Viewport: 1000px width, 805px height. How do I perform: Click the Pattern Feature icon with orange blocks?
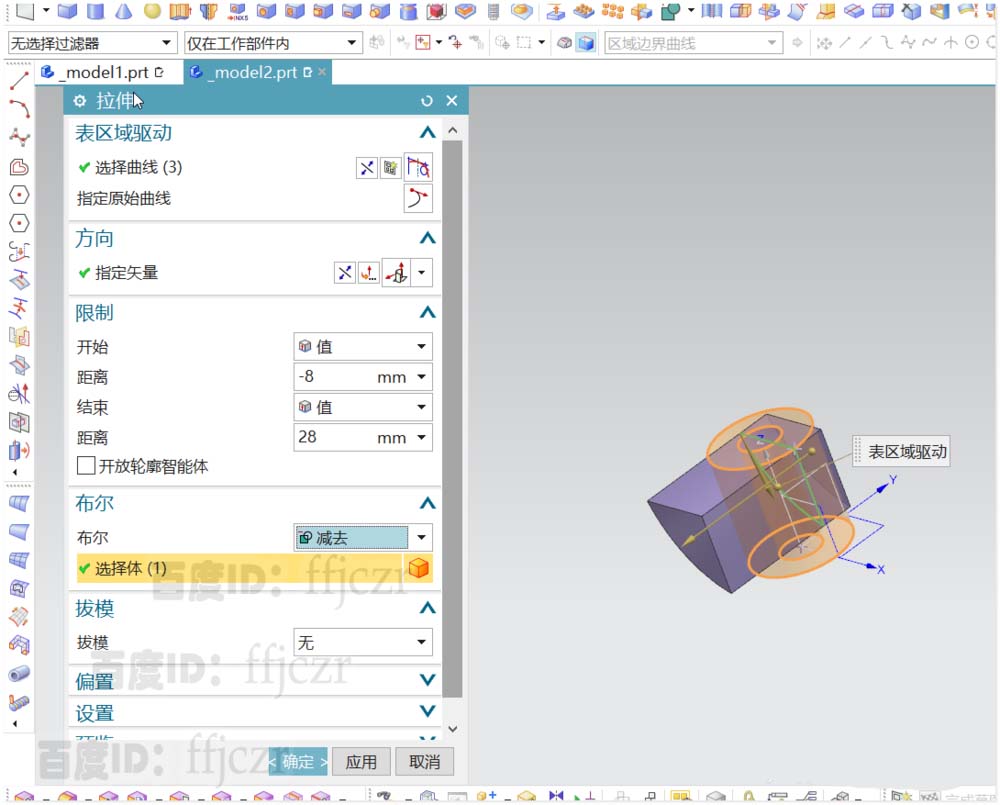613,11
